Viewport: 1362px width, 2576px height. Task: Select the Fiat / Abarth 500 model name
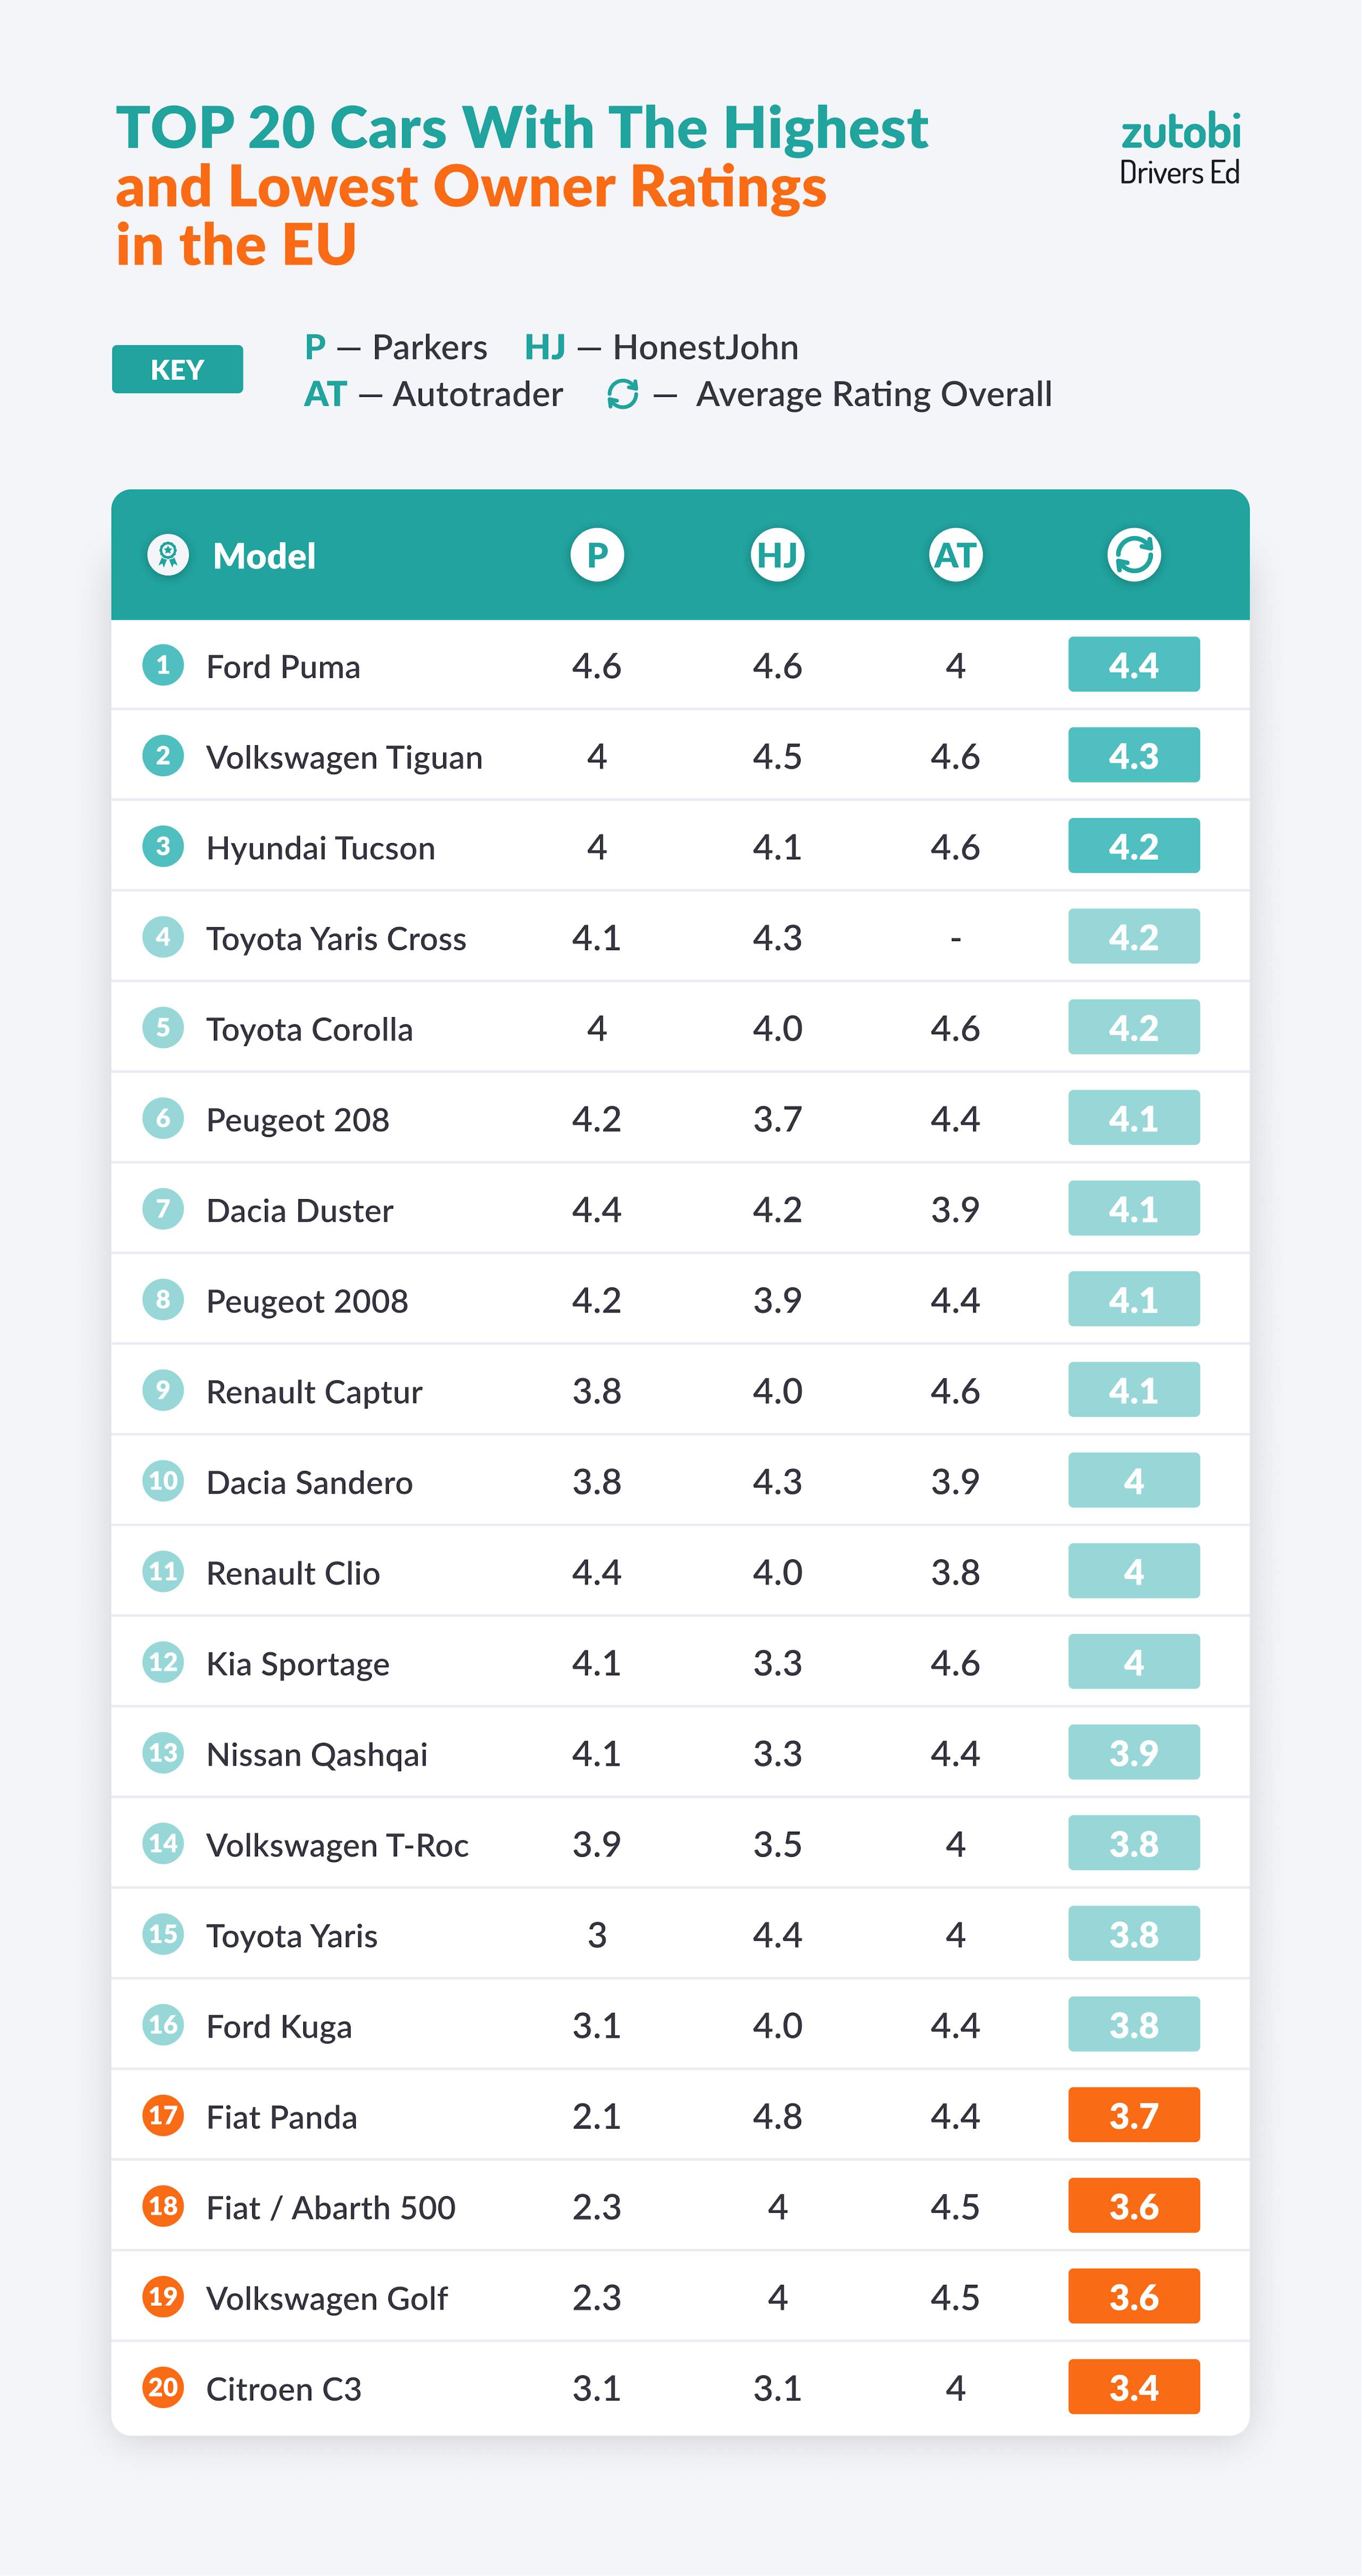tap(330, 2207)
